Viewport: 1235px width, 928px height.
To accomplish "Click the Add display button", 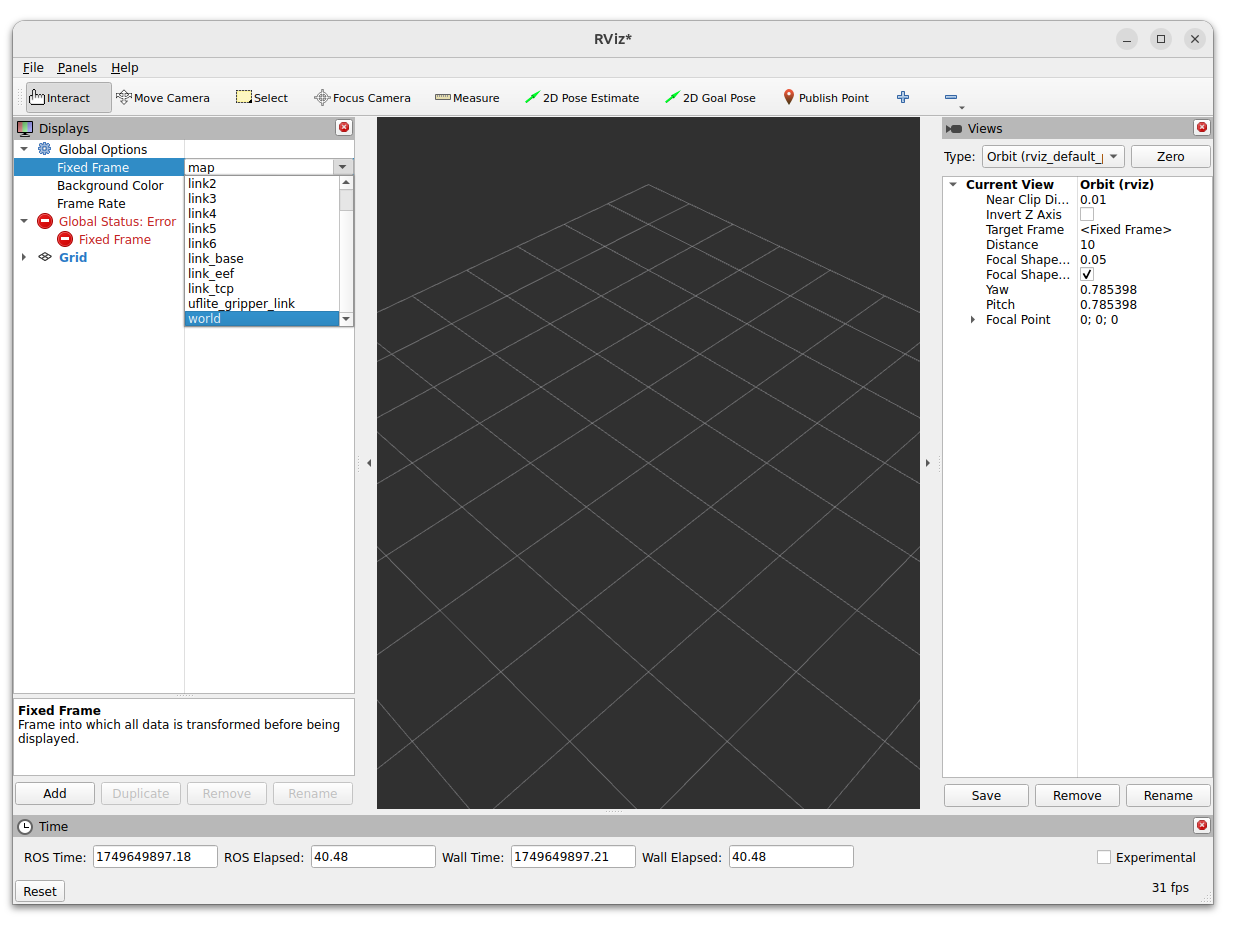I will 55,793.
